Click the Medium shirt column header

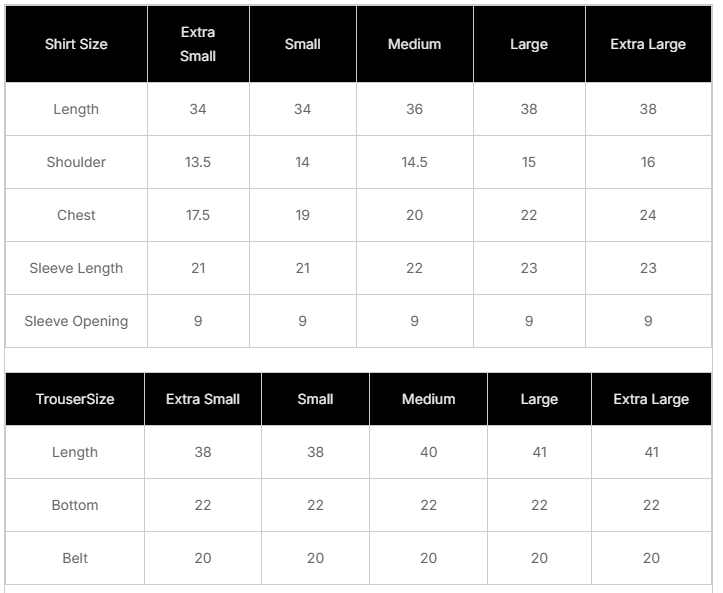click(414, 44)
